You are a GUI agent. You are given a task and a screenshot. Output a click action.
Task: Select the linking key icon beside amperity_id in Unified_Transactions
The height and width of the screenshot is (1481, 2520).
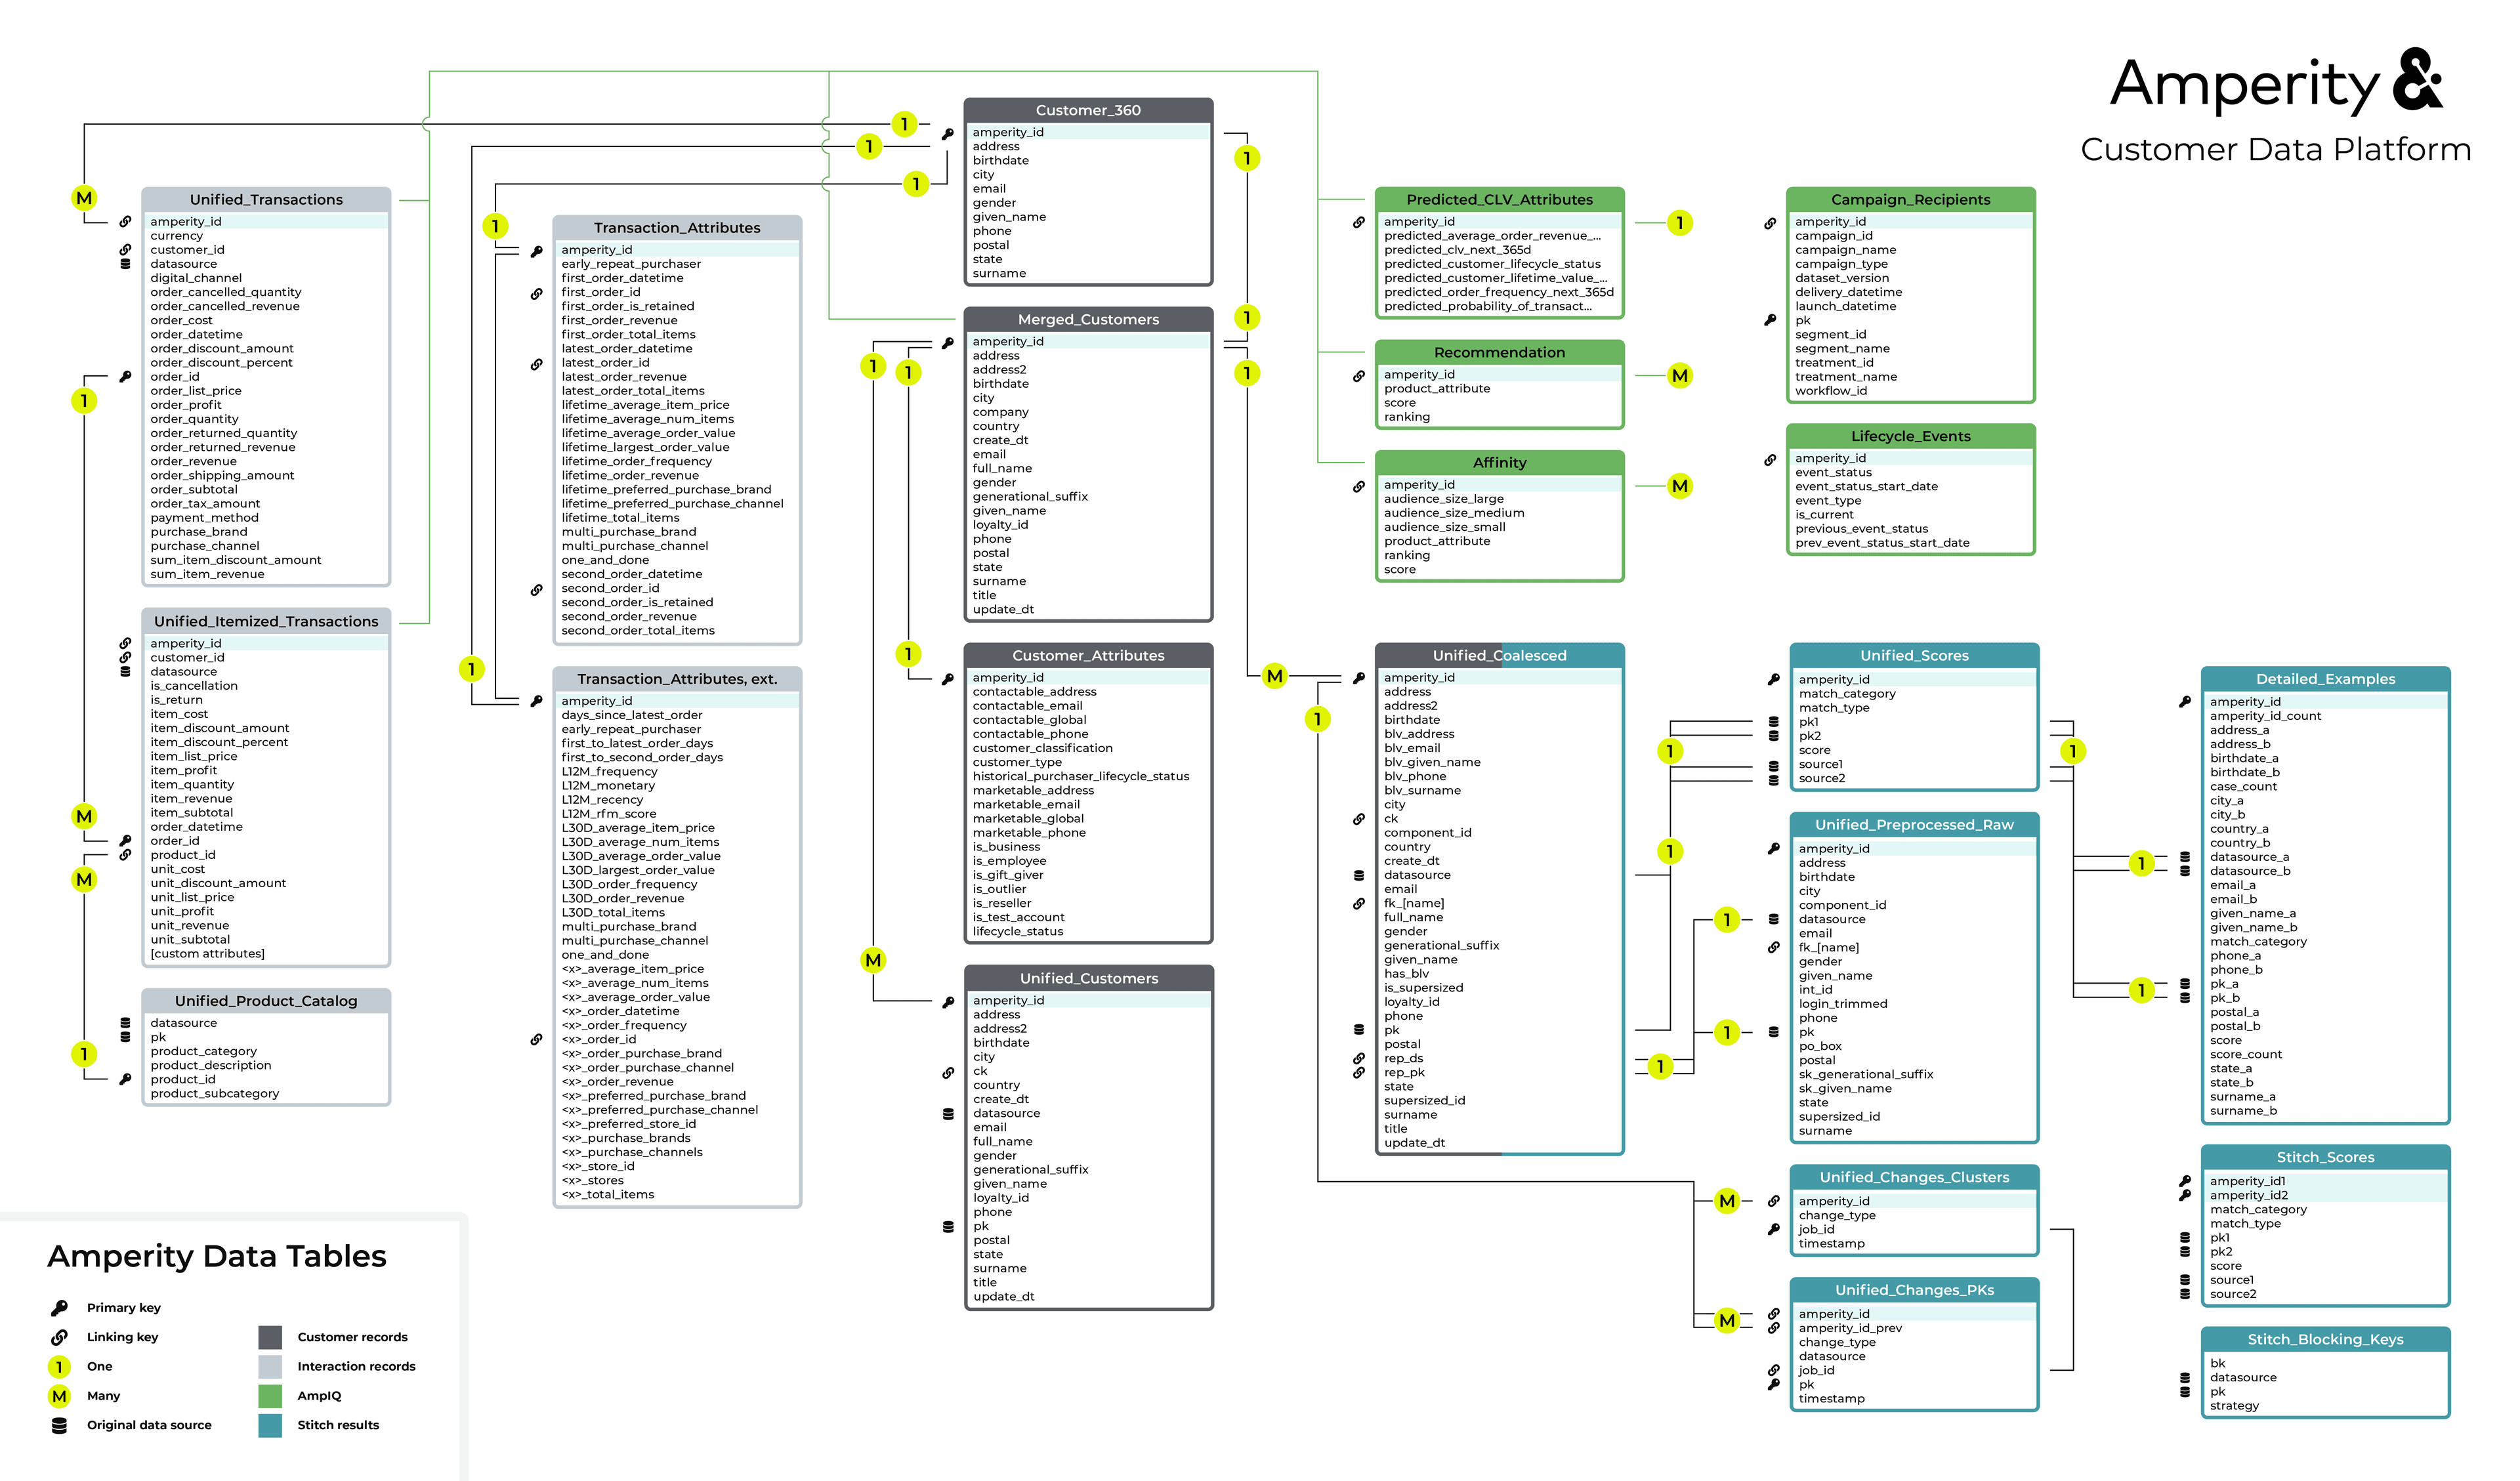tap(126, 221)
